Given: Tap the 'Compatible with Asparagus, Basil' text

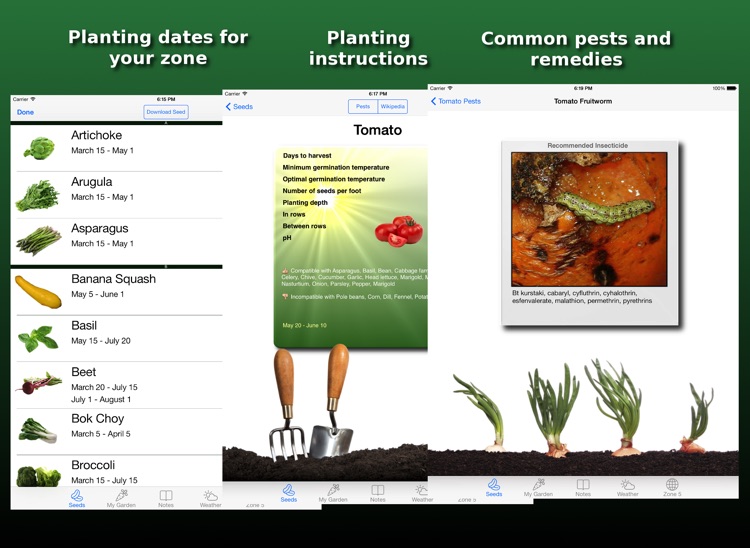Looking at the screenshot, I should click(354, 277).
